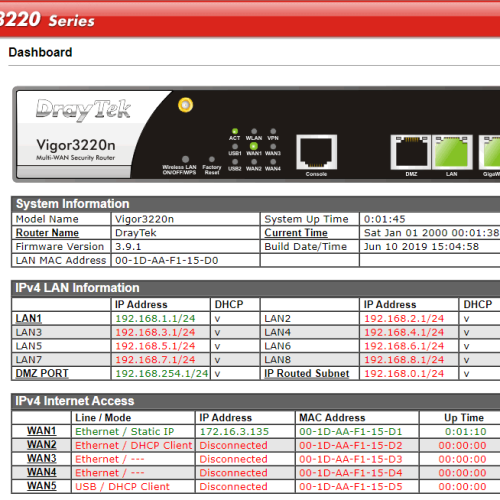Click routed subnet address 192.168.0.1/24

coord(404,373)
